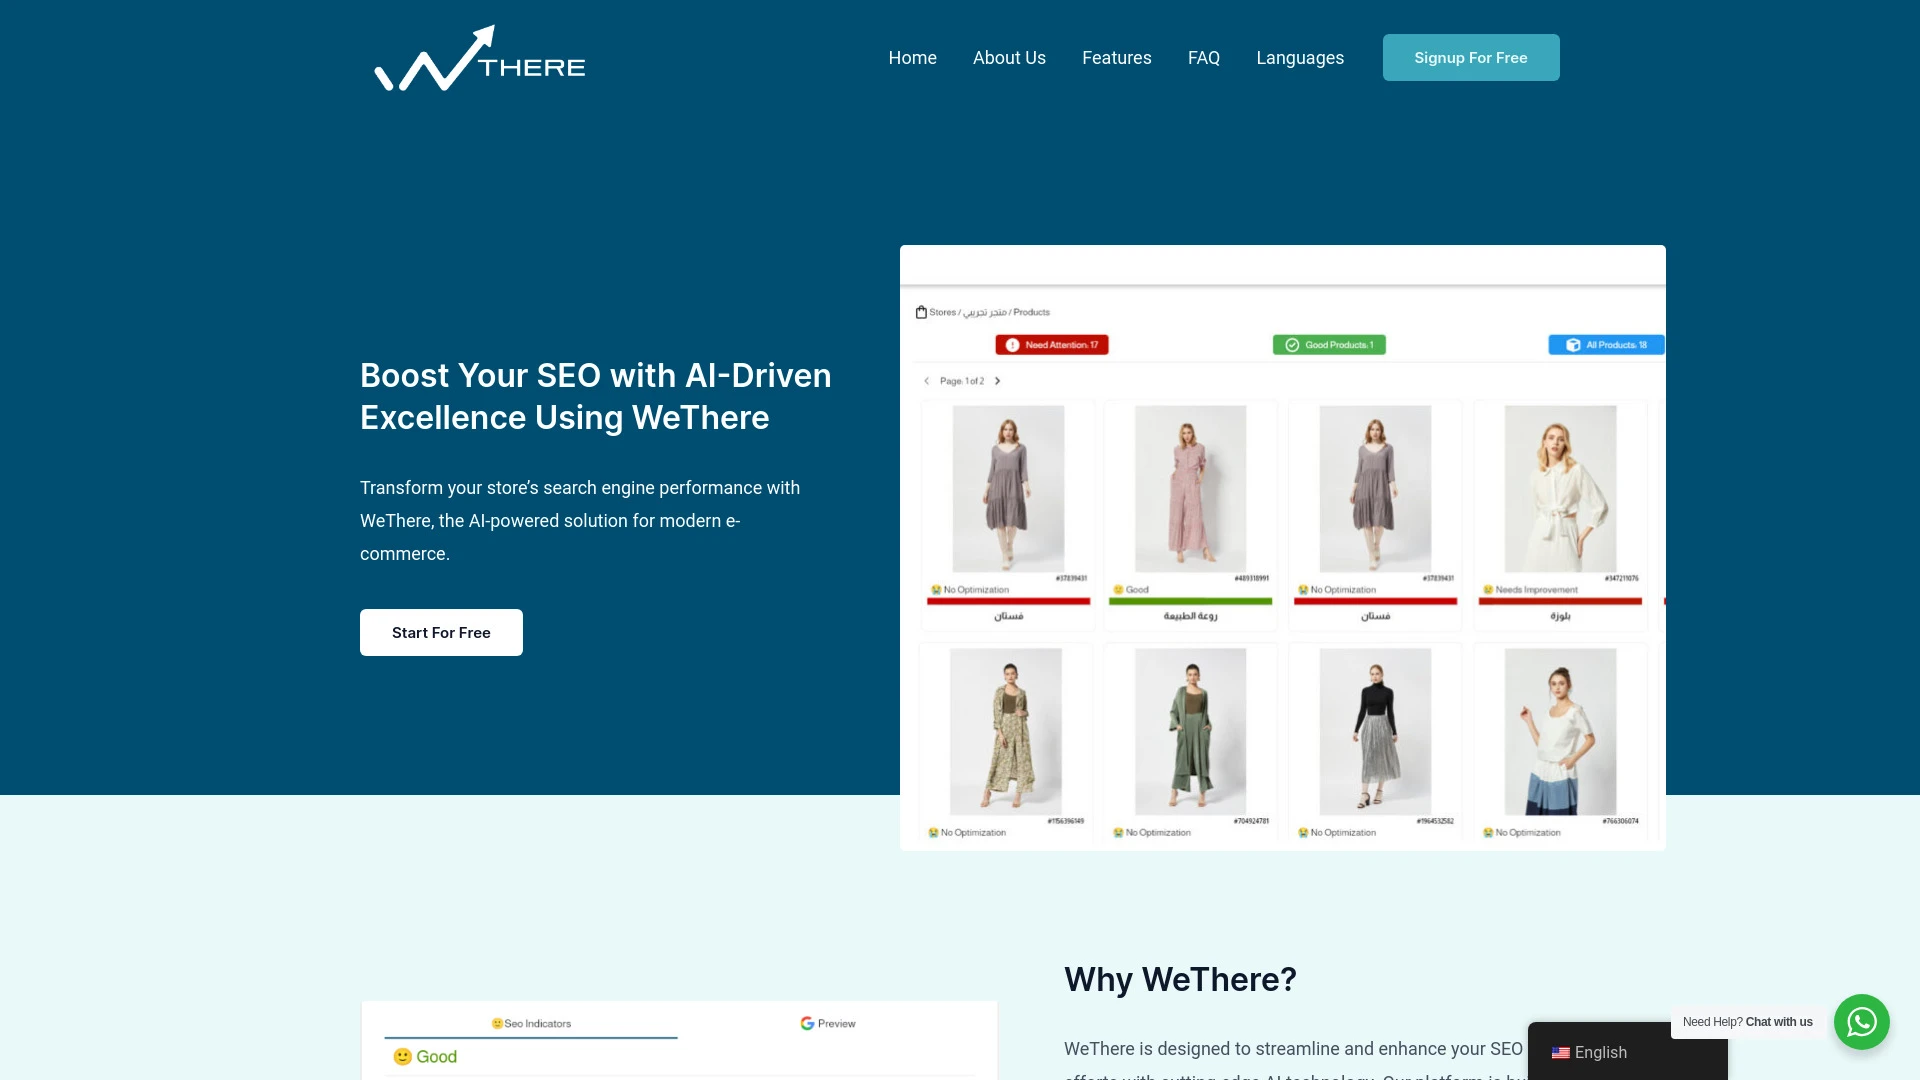Image resolution: width=1920 pixels, height=1080 pixels.
Task: Expand page navigation next arrow
Action: click(997, 381)
